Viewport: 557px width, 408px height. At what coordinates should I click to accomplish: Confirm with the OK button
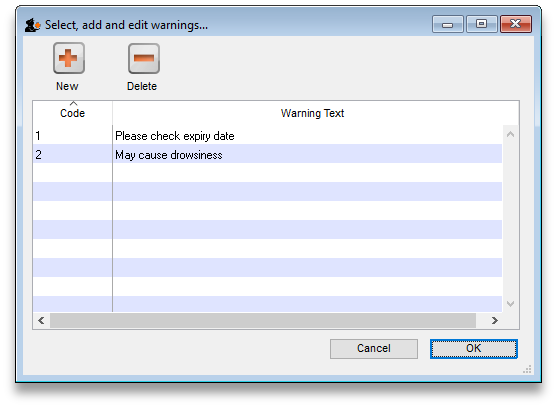pos(474,348)
